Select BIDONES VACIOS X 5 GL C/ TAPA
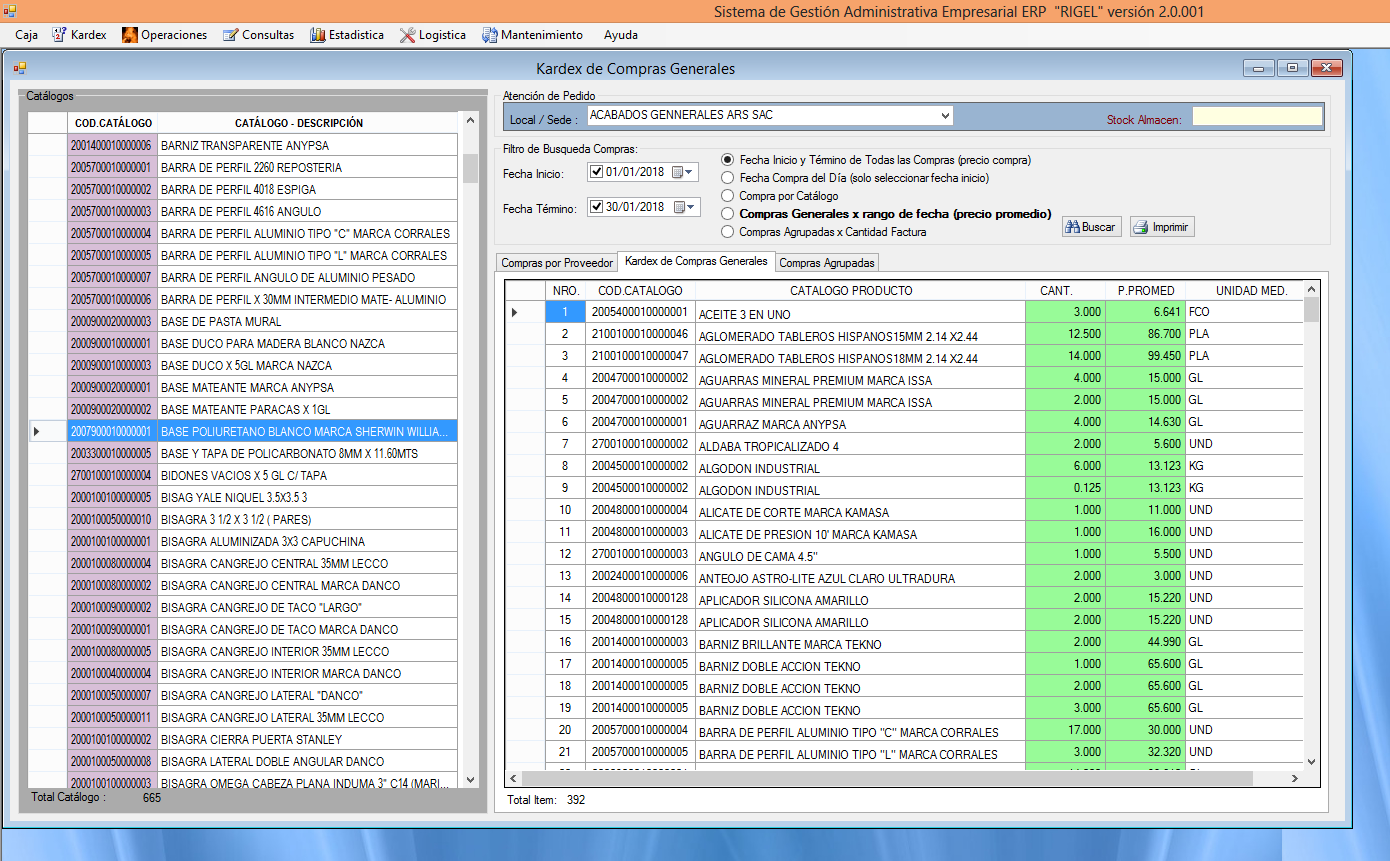 tap(243, 475)
